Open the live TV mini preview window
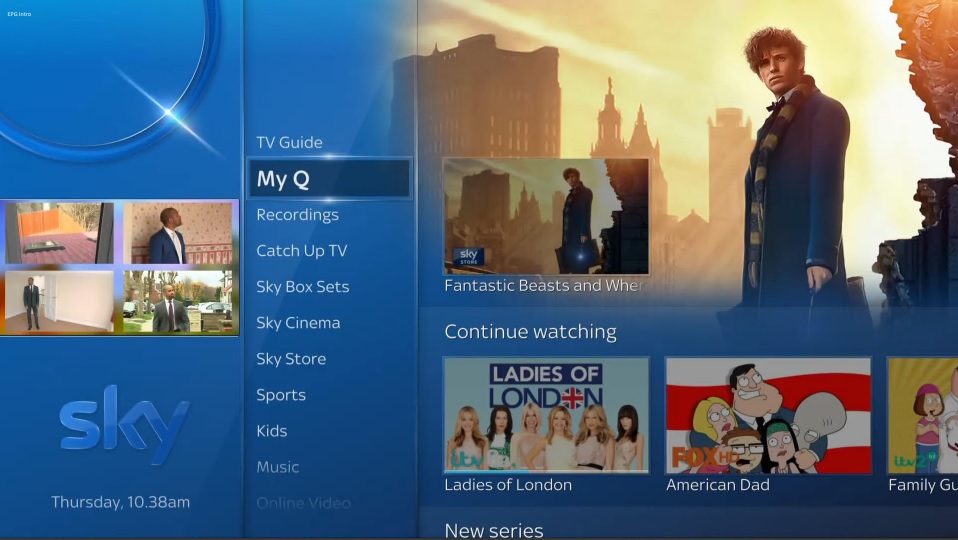The image size is (958, 540). [x=119, y=267]
